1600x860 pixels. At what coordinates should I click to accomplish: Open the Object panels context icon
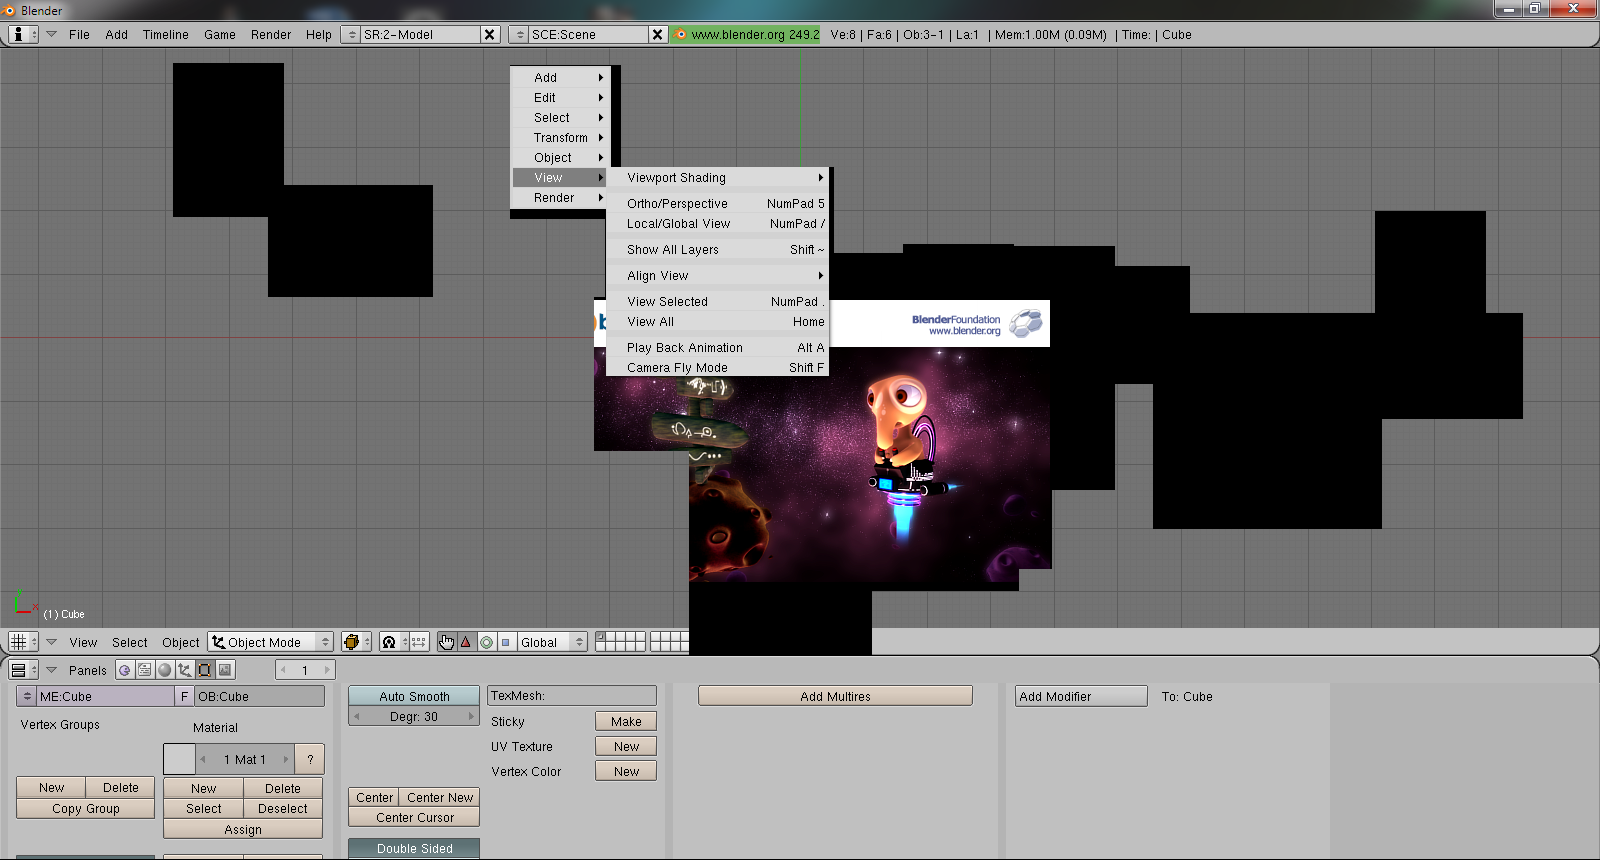pyautogui.click(x=185, y=670)
